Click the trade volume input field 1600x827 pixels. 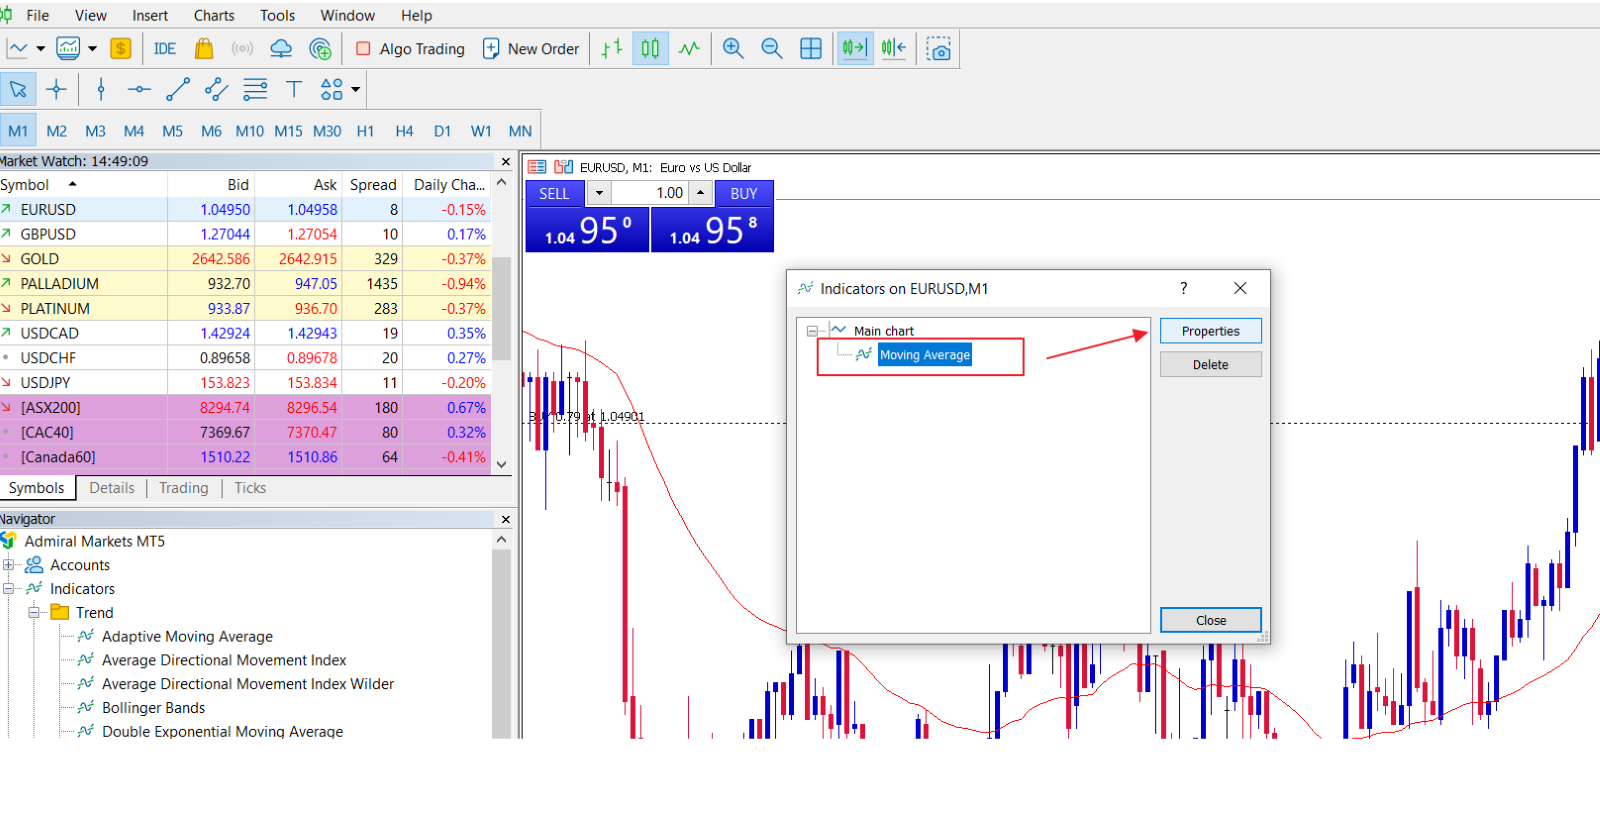tap(650, 193)
